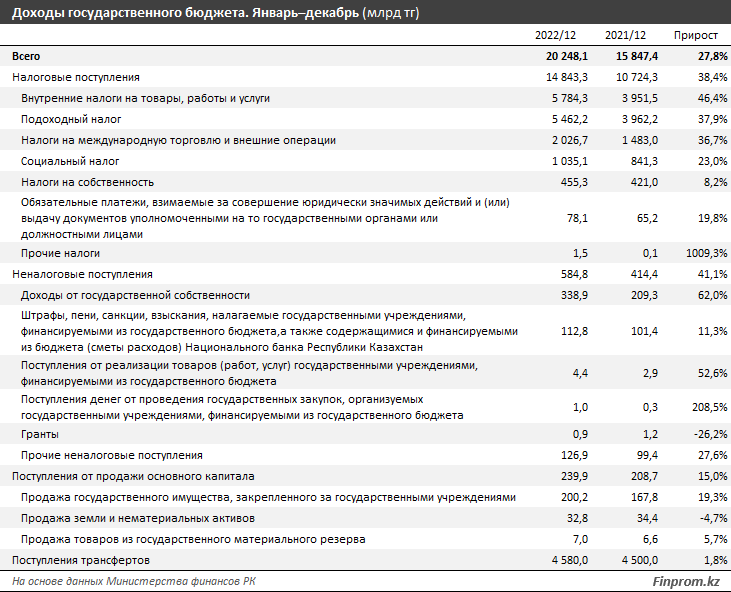Click 'Доходы от государственной собственности' label
The image size is (731, 592).
(x=136, y=296)
